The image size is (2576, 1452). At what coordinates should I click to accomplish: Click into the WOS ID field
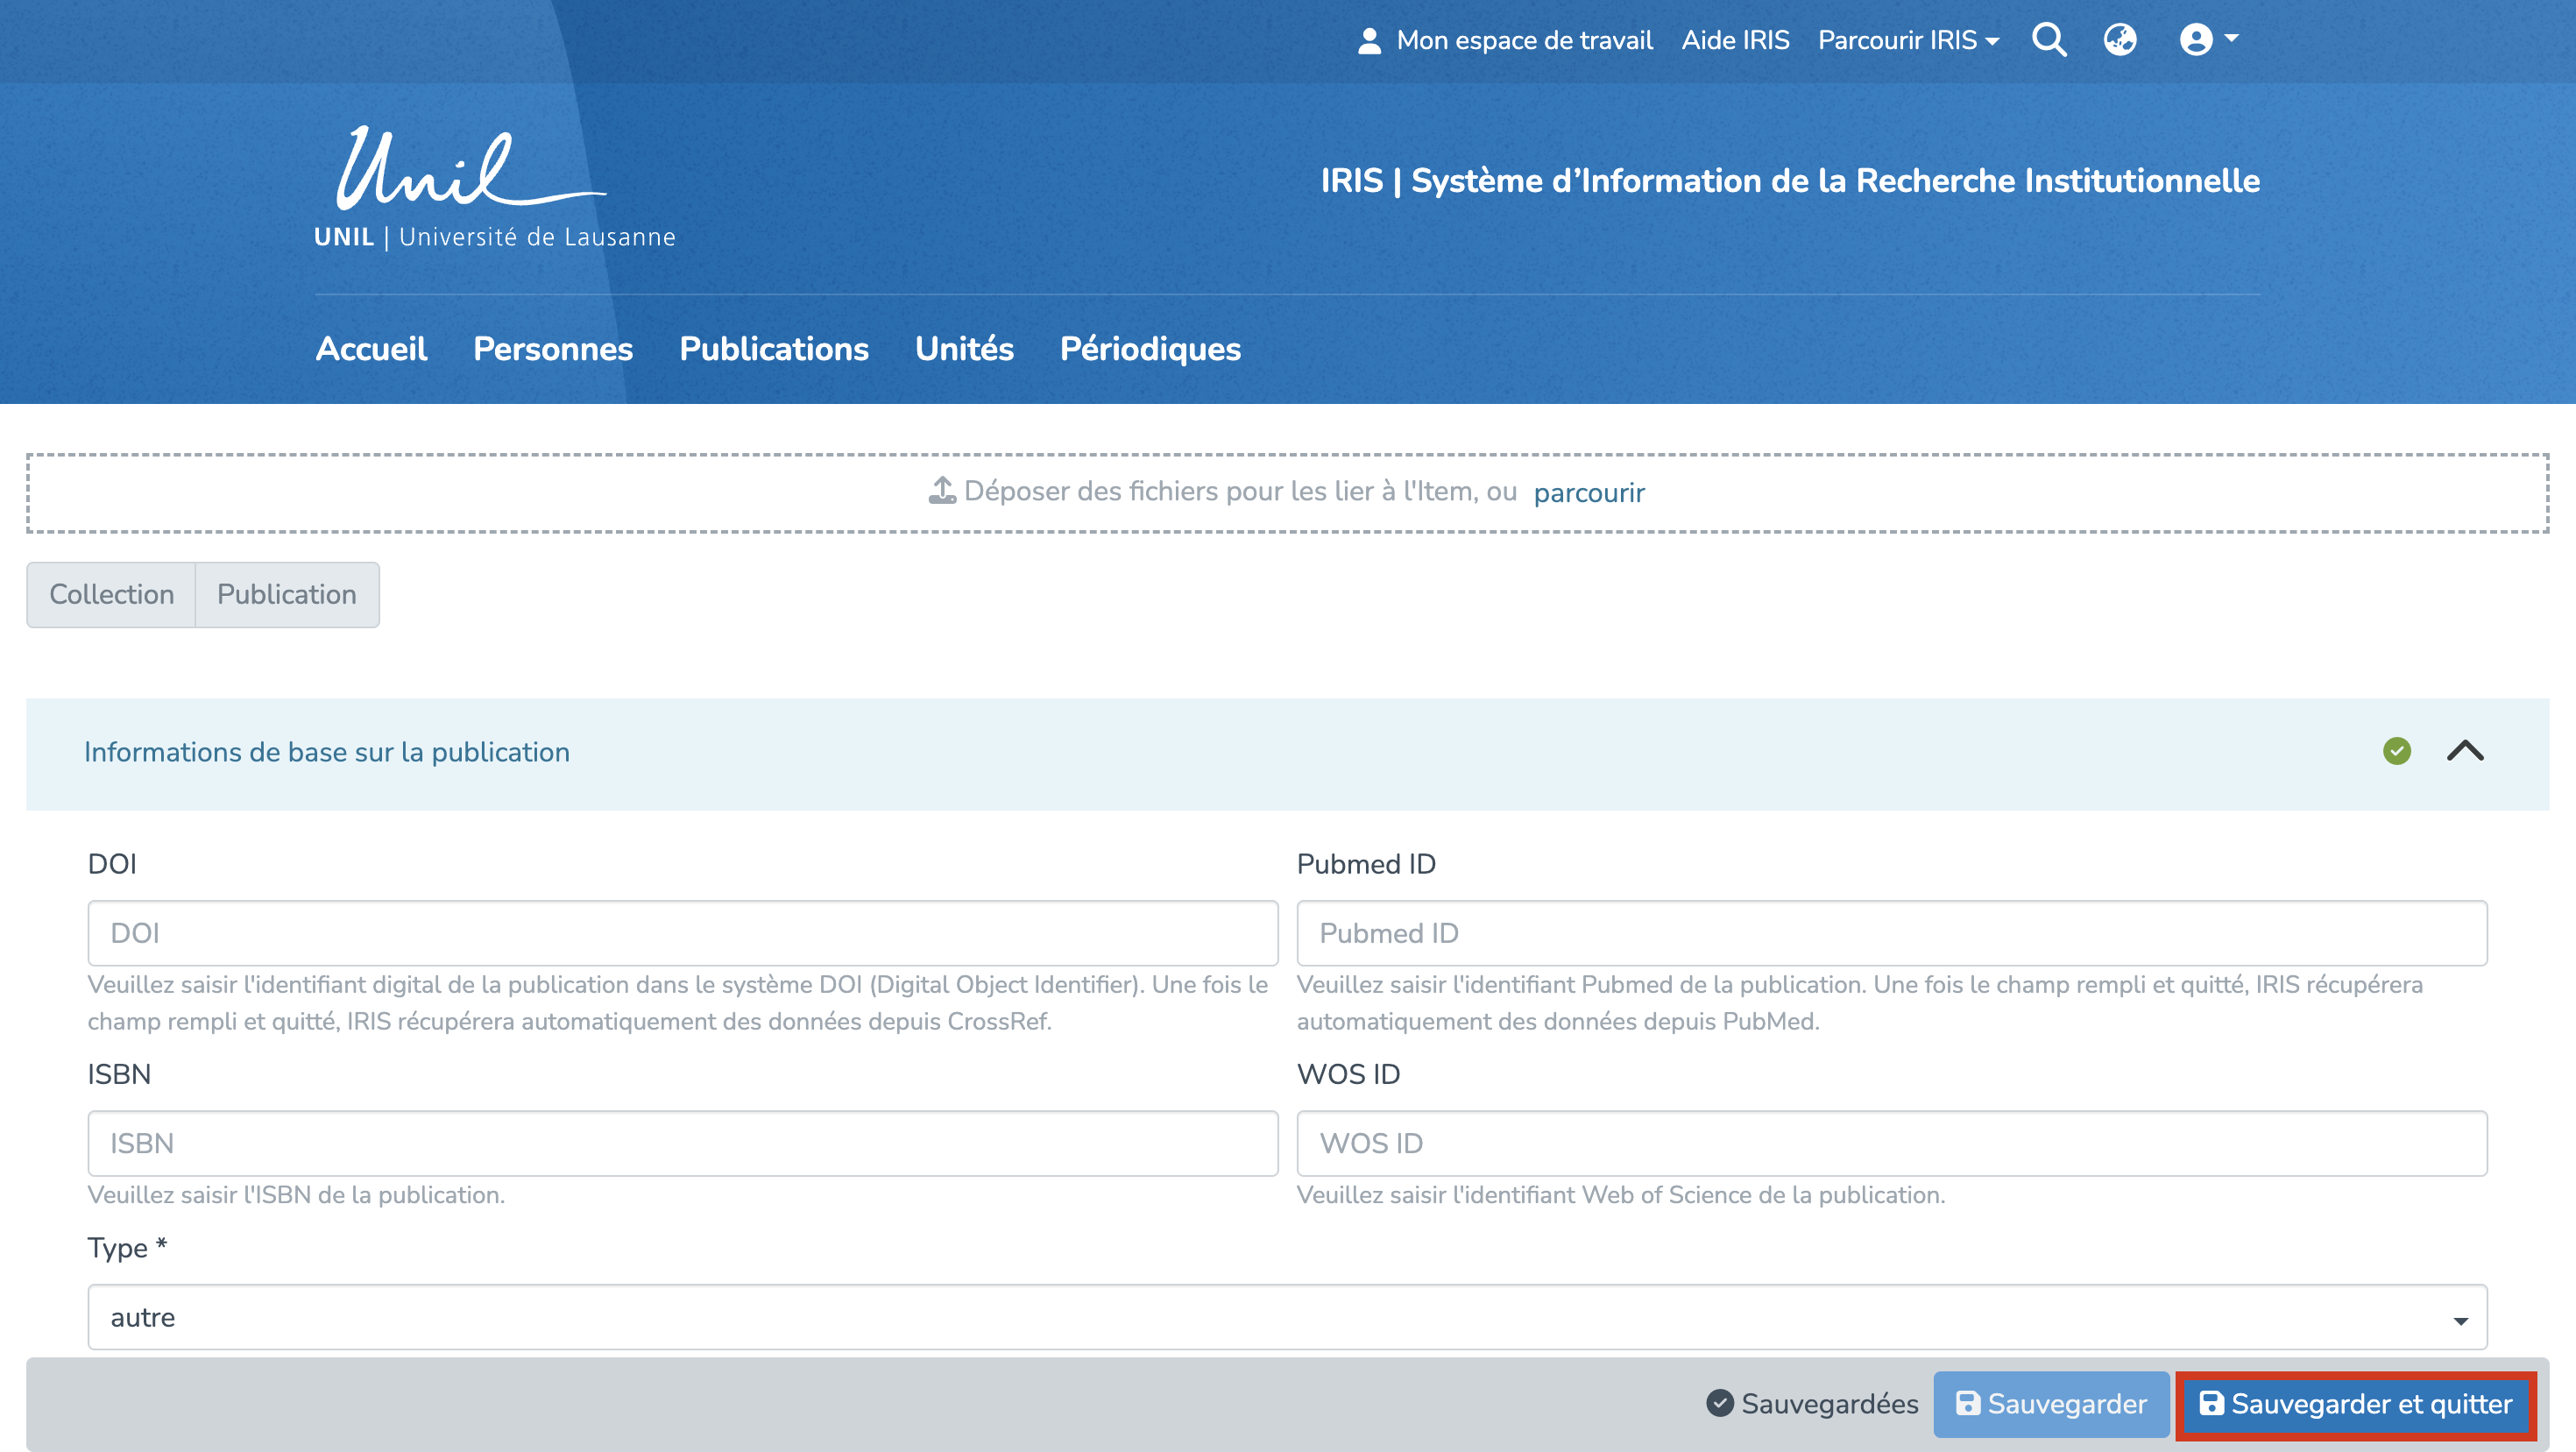[1891, 1143]
